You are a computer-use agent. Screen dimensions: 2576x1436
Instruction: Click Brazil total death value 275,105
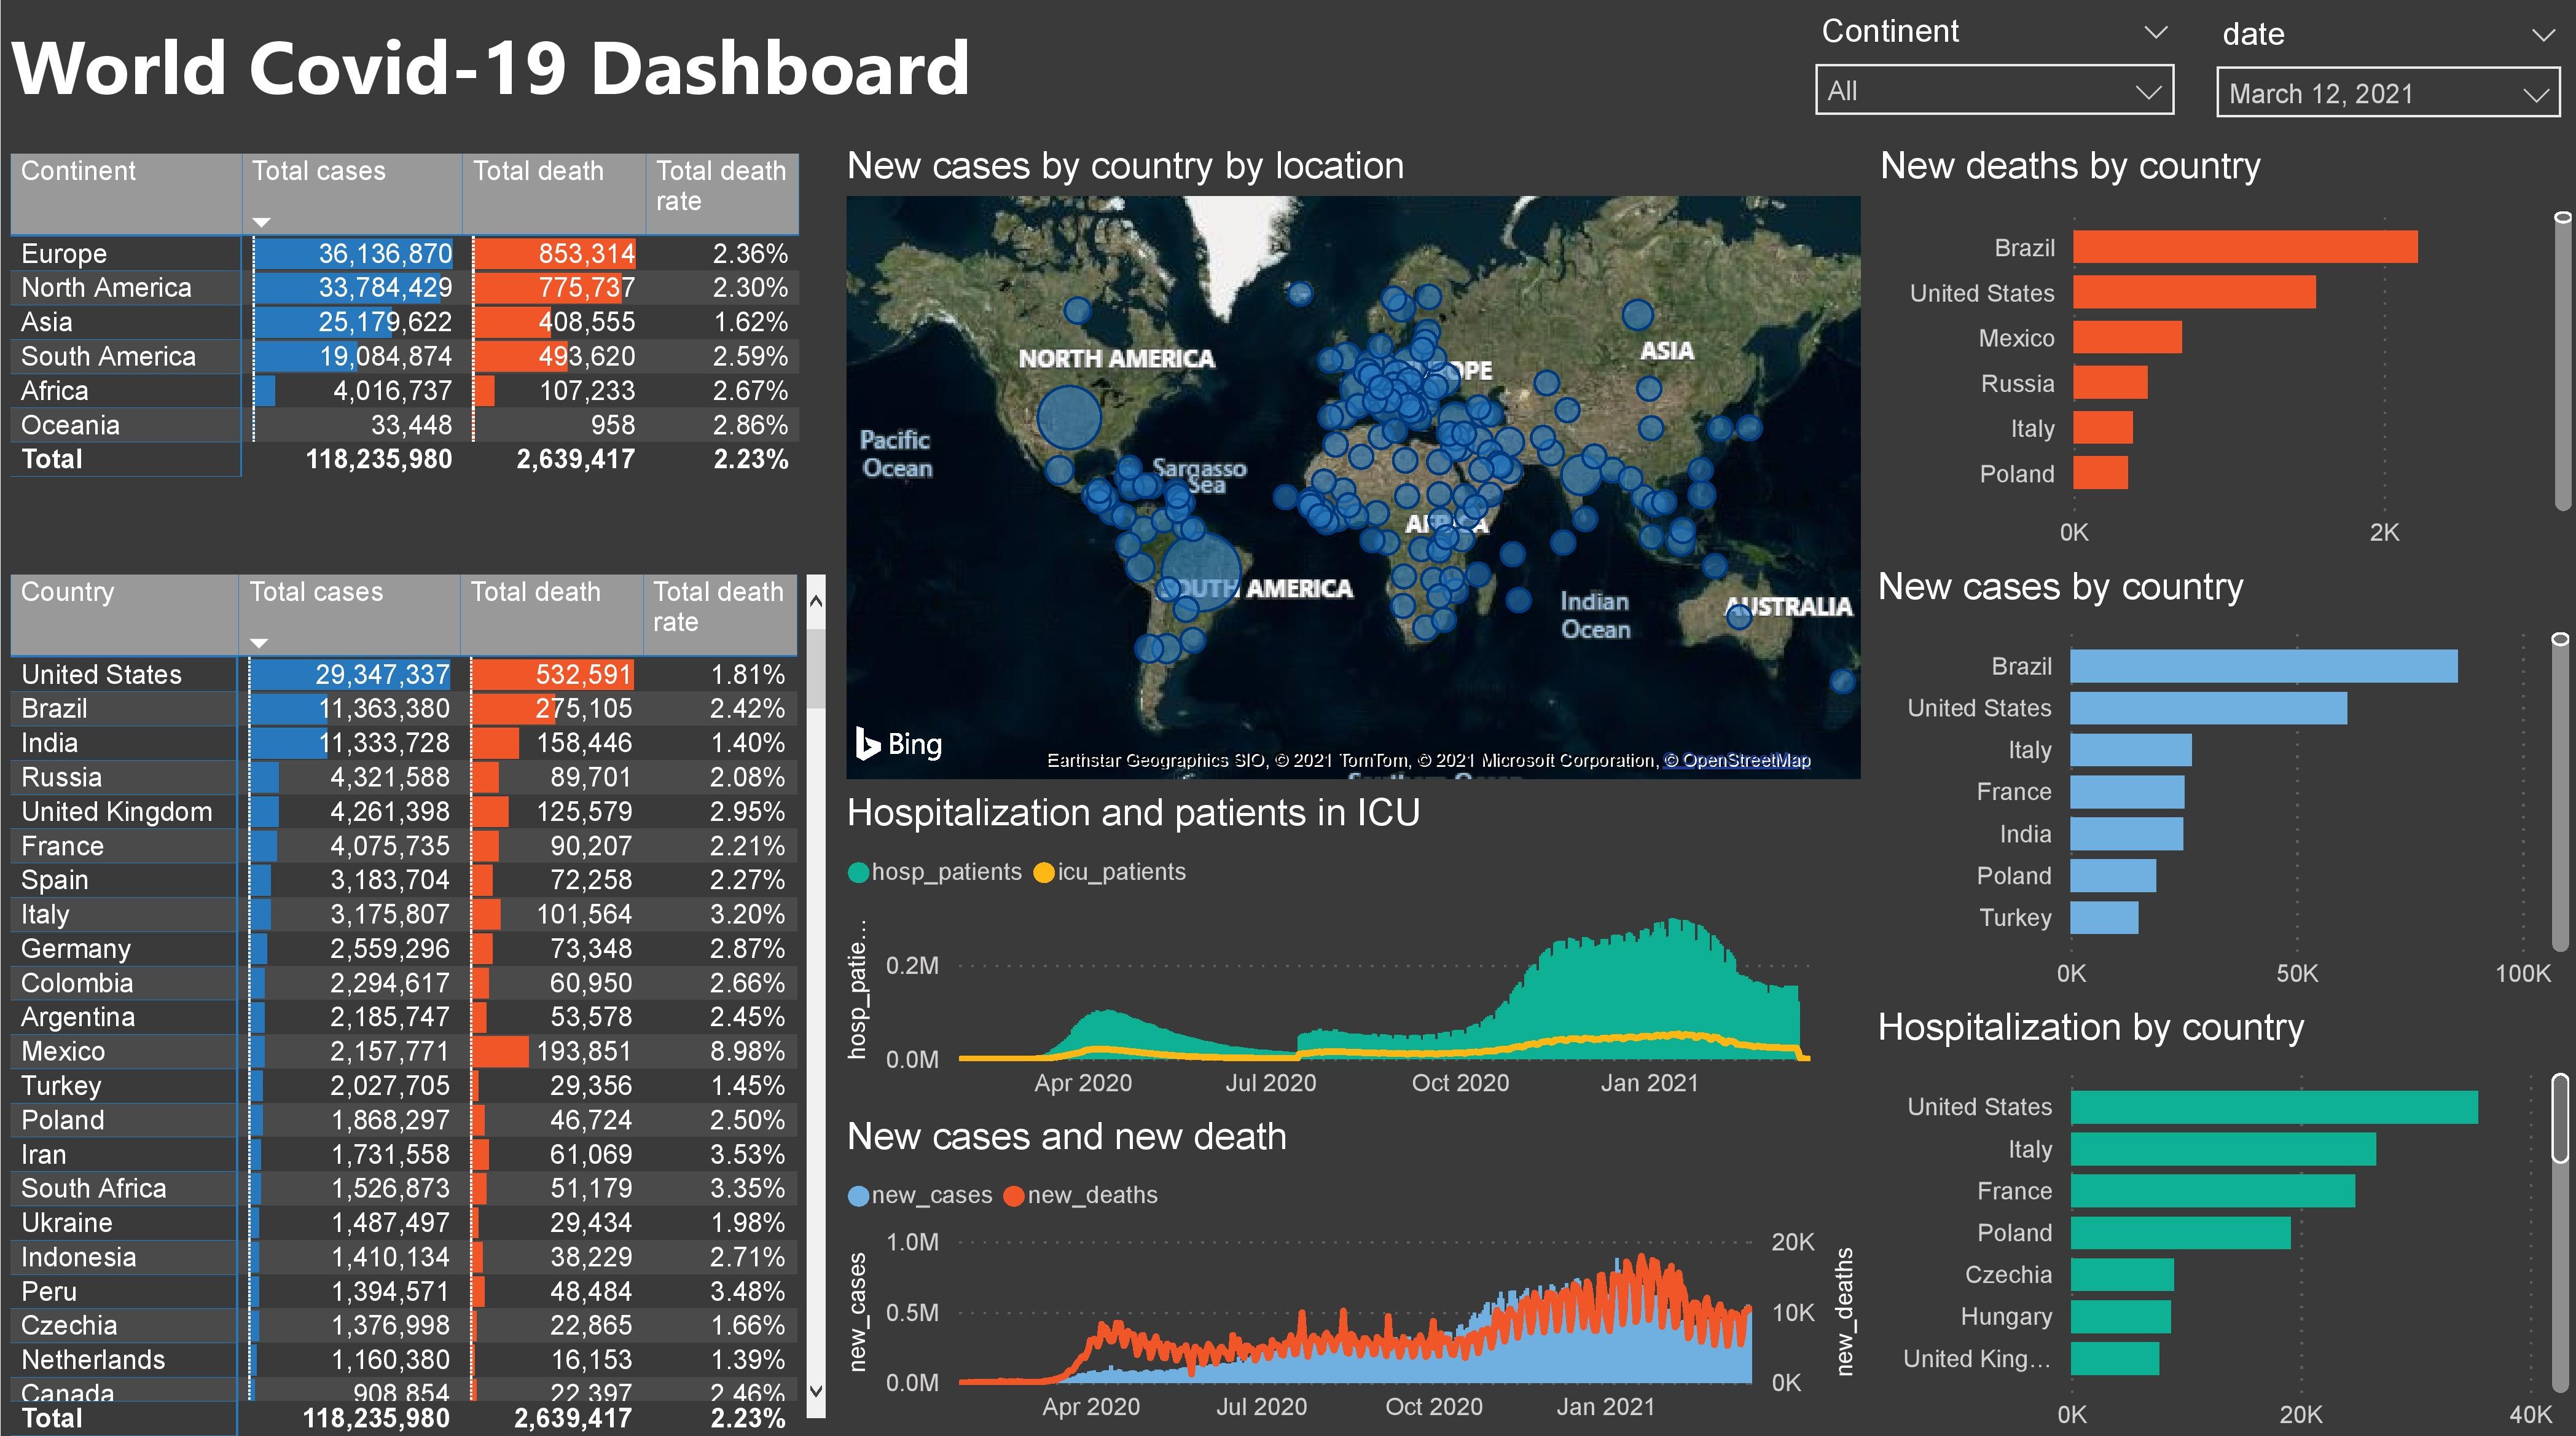tap(584, 709)
